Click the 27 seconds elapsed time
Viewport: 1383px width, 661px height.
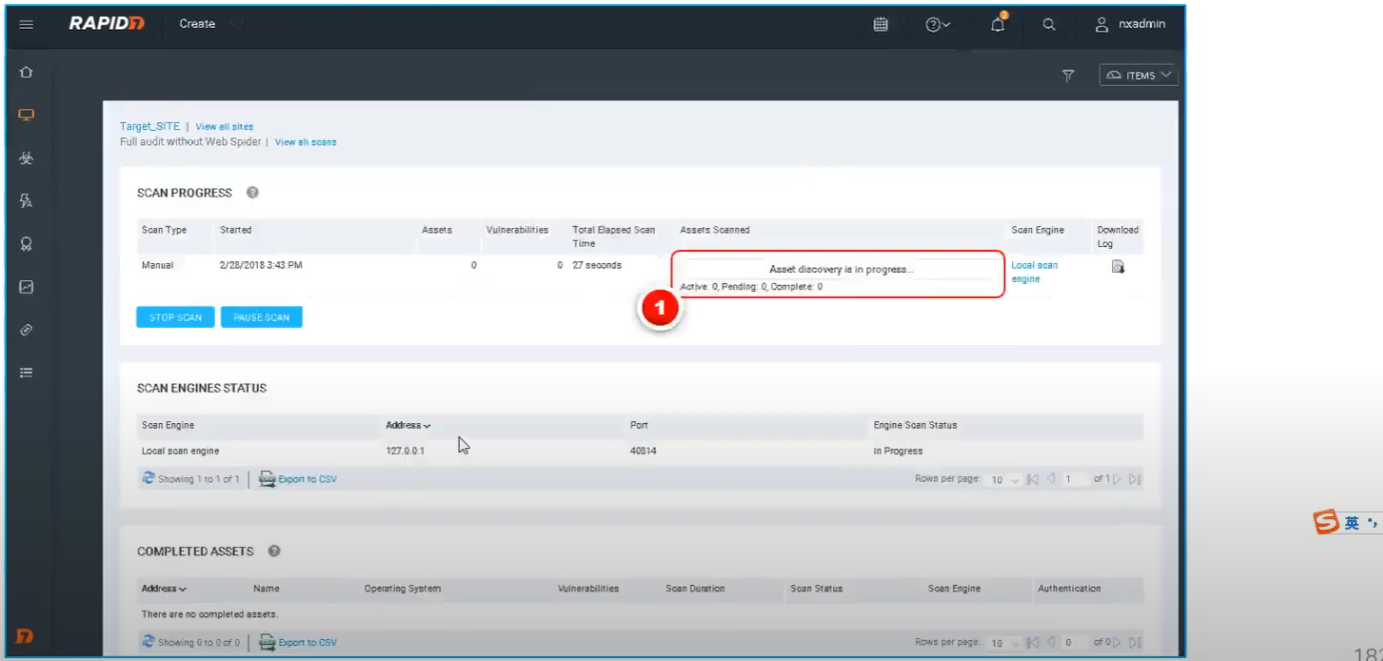597,266
